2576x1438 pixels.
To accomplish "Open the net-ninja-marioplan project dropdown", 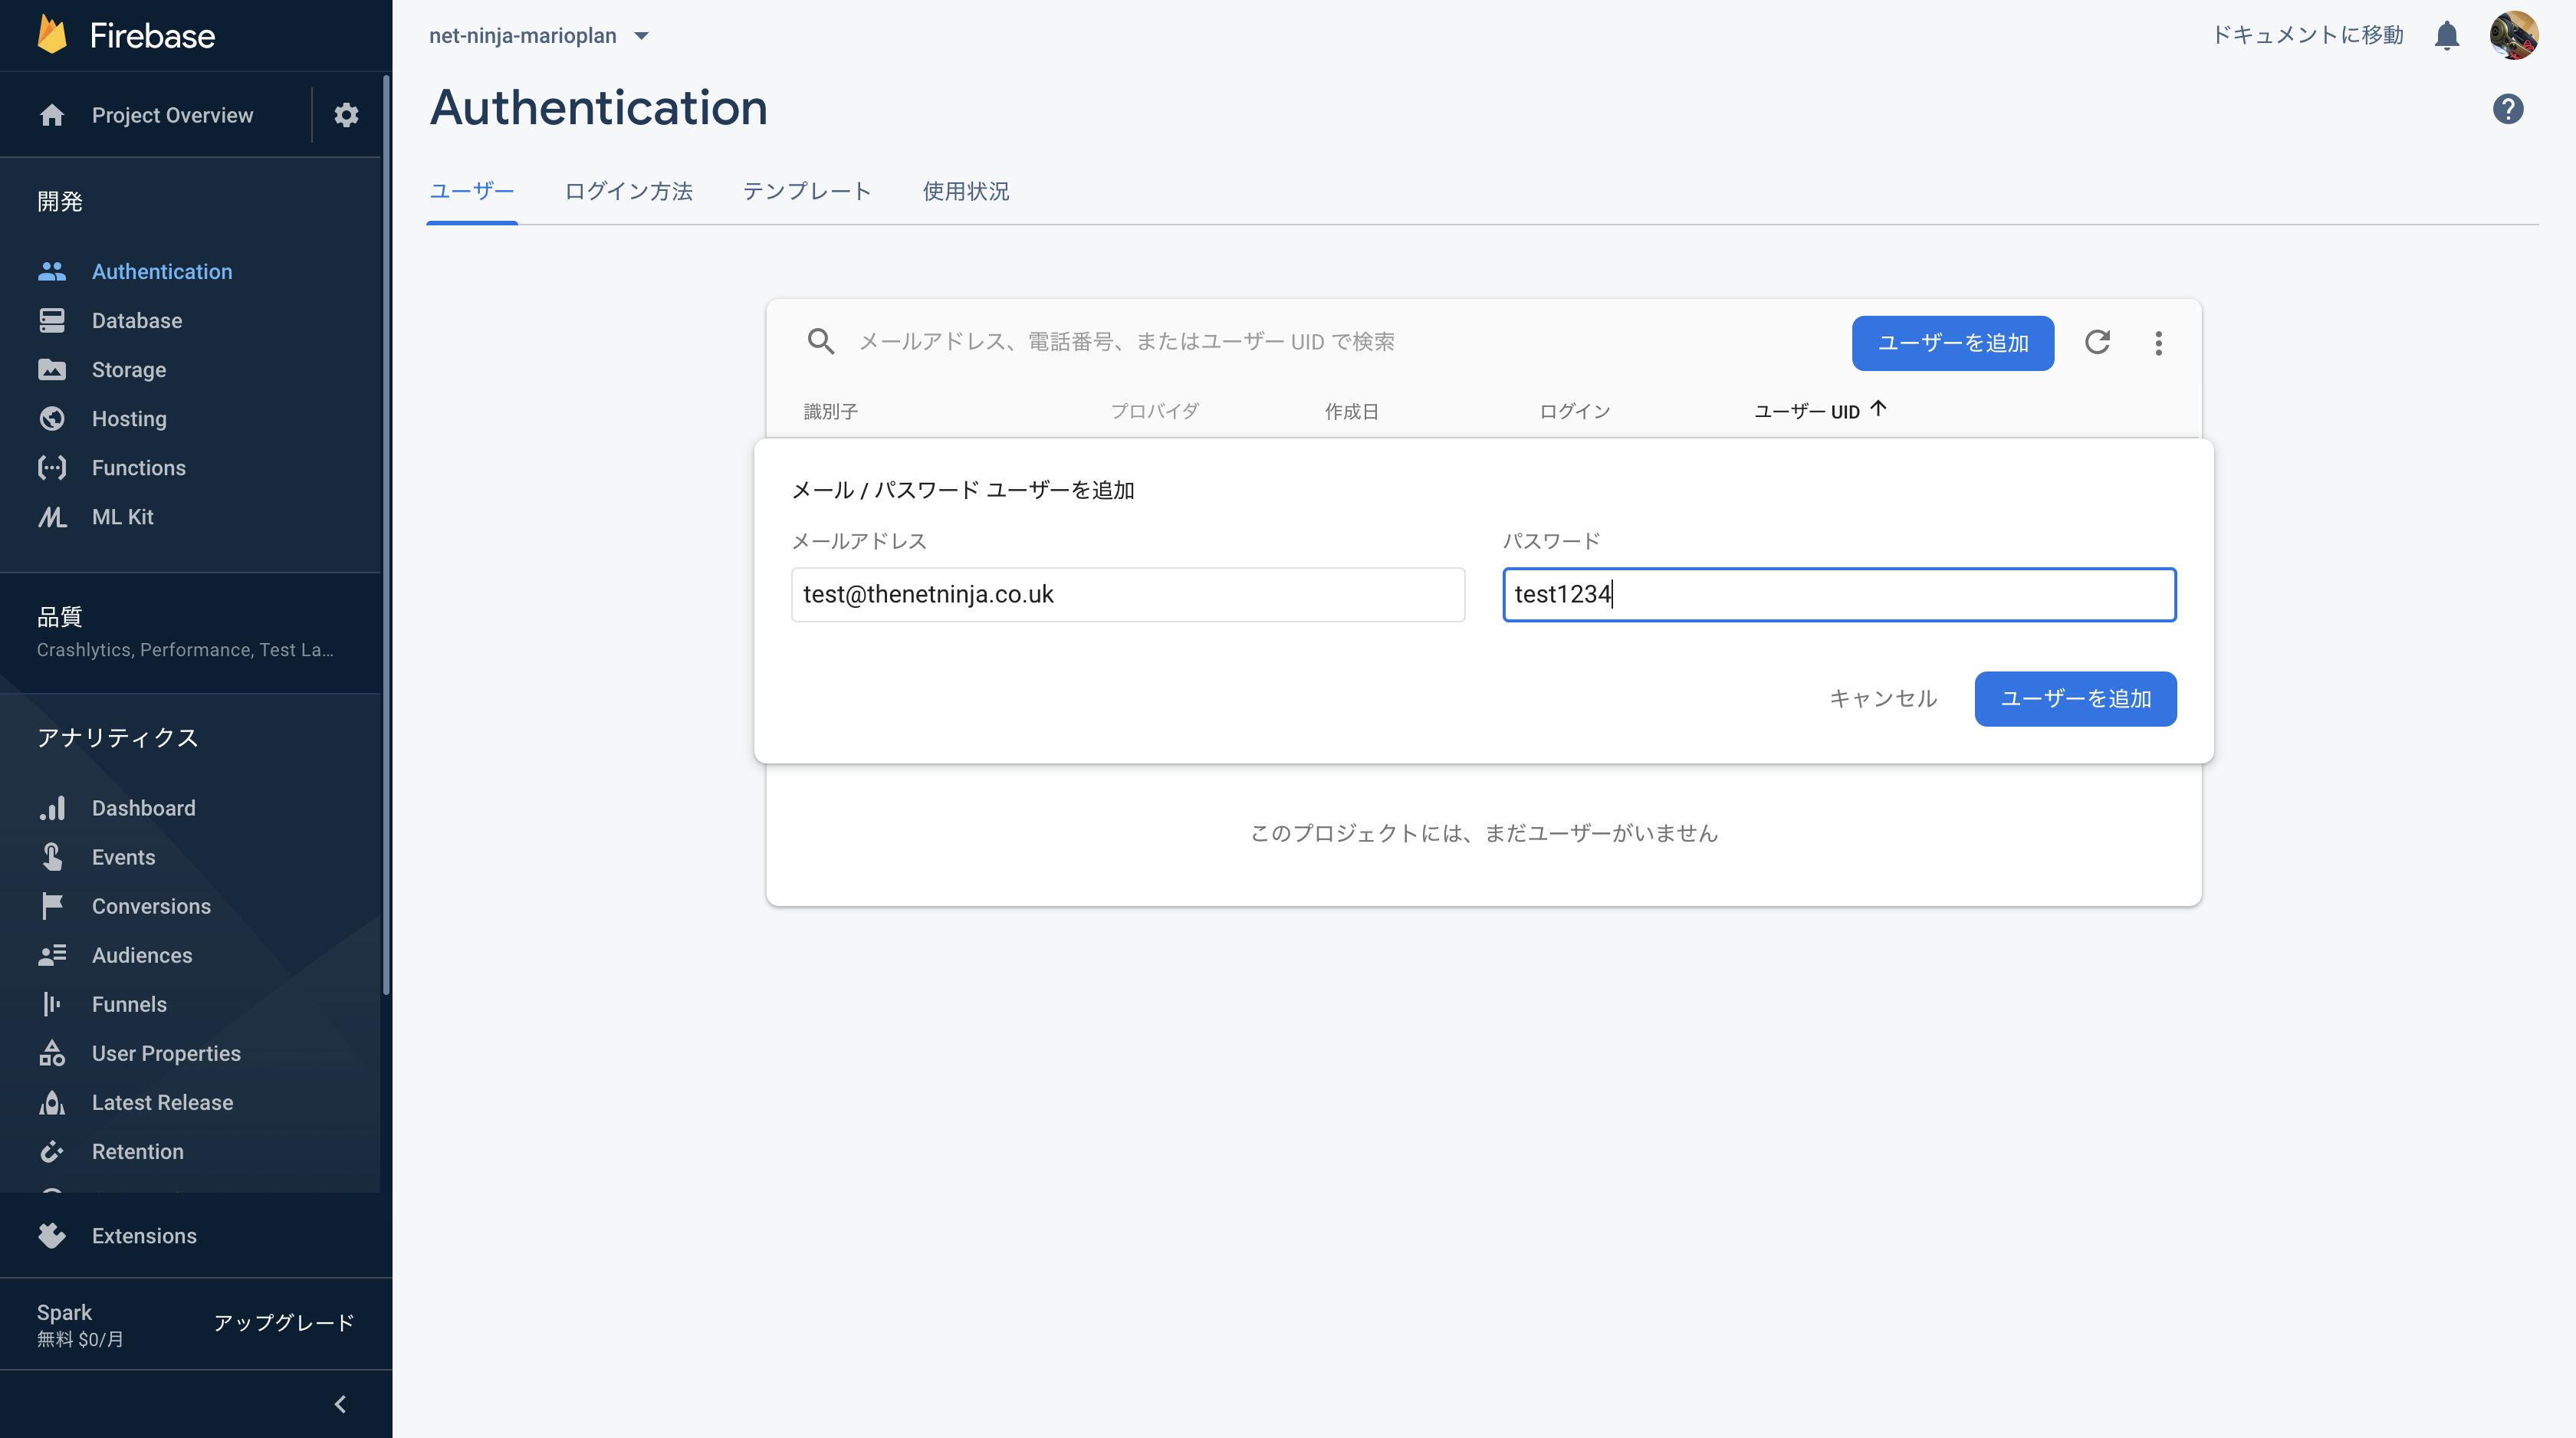I will tap(539, 35).
